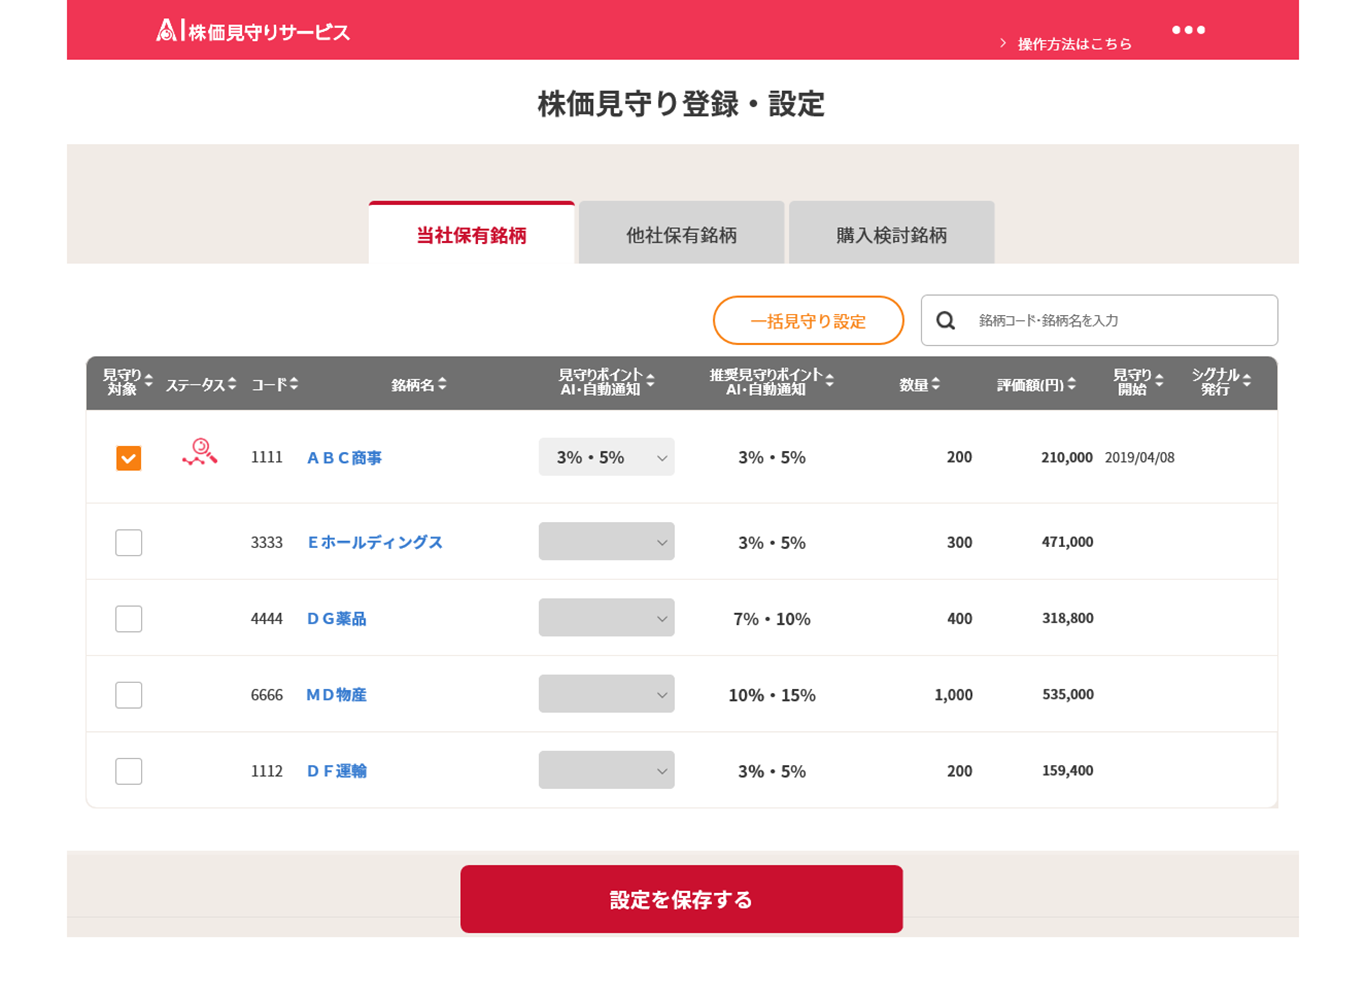
Task: Open the 3%・5% dropdown for ABC商事
Action: coord(606,457)
